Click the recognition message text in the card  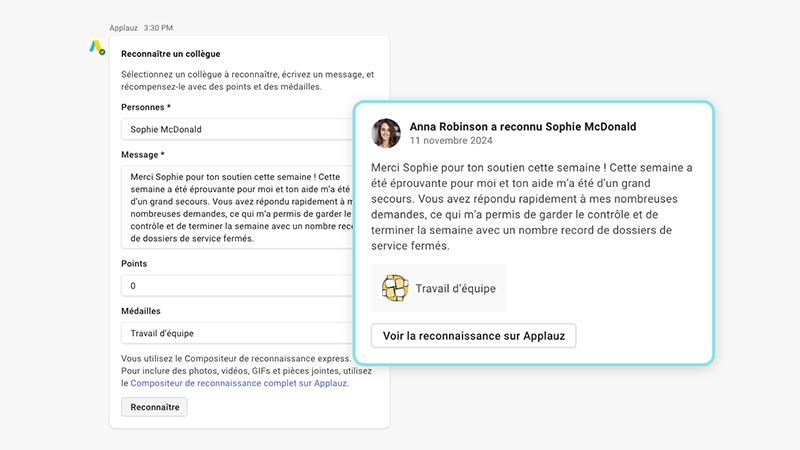tap(531, 207)
